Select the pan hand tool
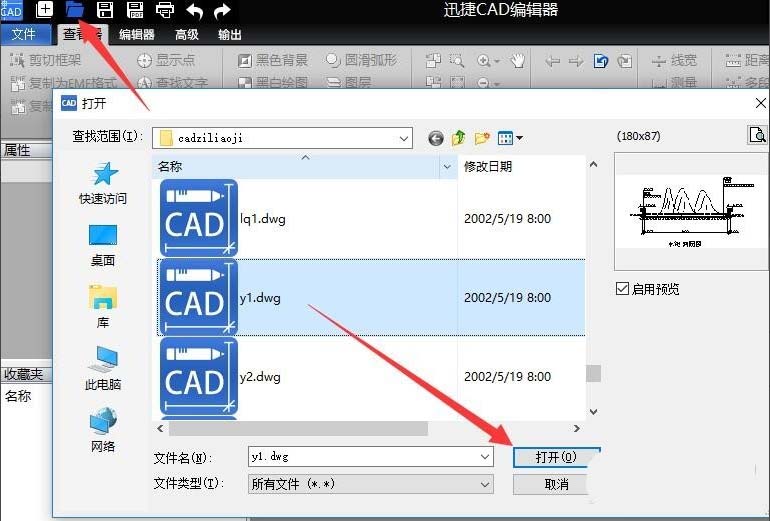 [518, 61]
